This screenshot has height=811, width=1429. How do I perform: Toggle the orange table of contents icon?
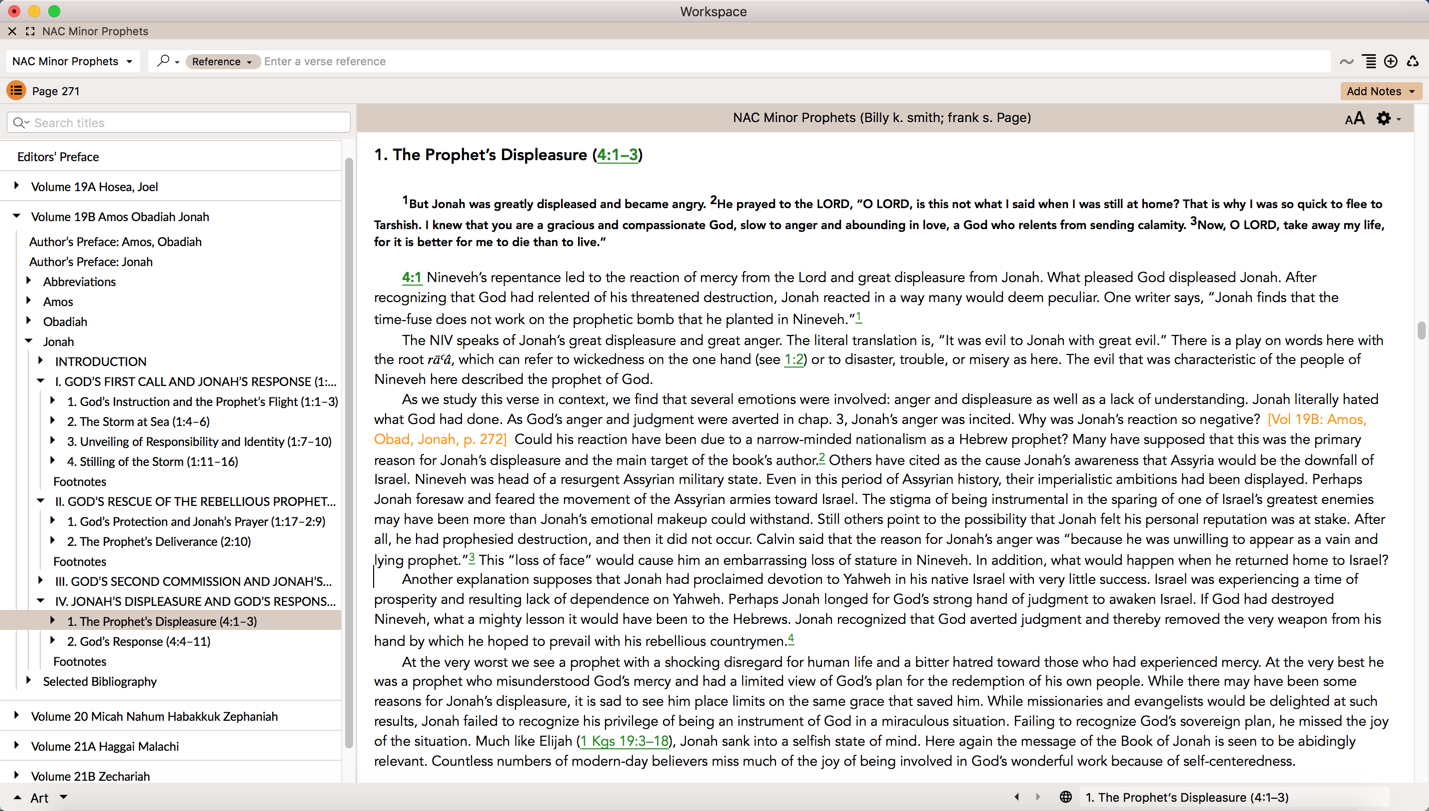pyautogui.click(x=16, y=91)
